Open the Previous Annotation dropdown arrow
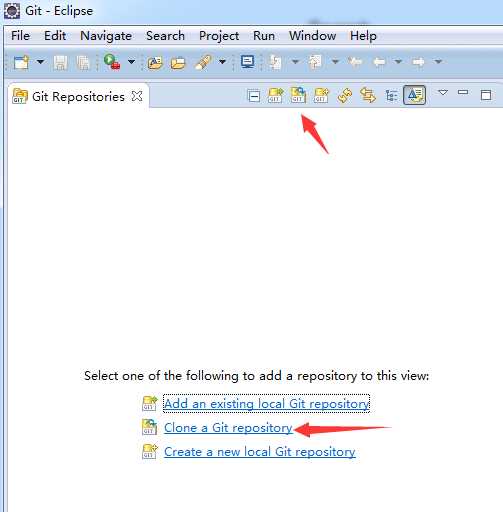The image size is (503, 512). (x=335, y=62)
